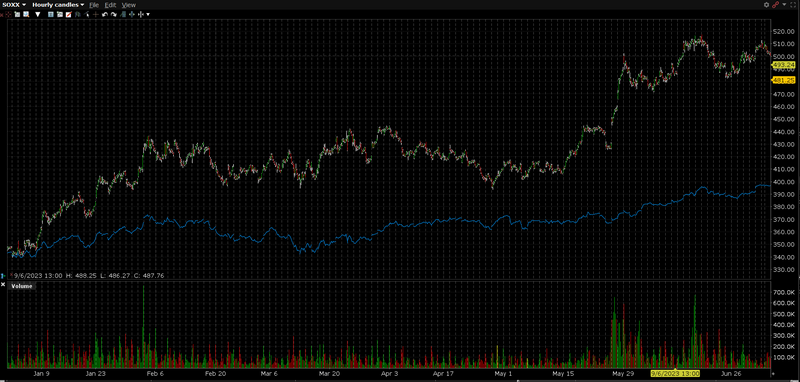Viewport: 800px width, 382px height.
Task: Click the 481.25 yellow price label
Action: pos(784,80)
